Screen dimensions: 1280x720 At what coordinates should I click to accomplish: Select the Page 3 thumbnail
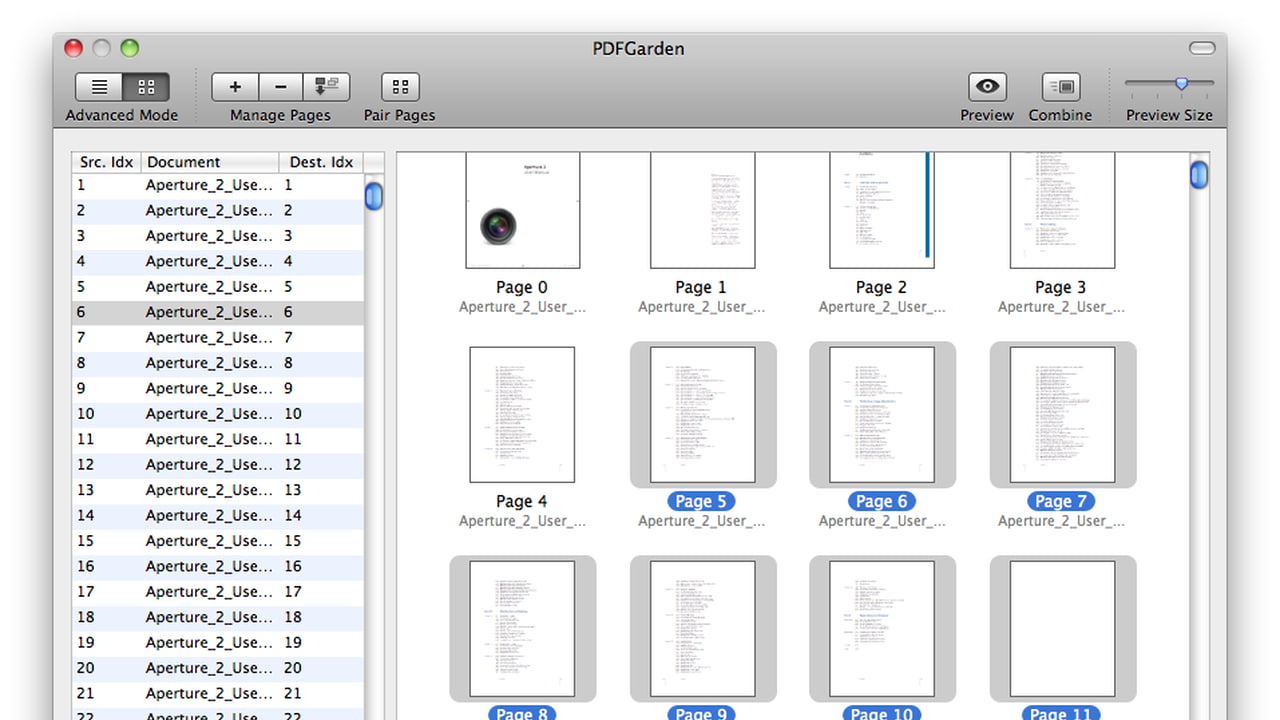1062,210
